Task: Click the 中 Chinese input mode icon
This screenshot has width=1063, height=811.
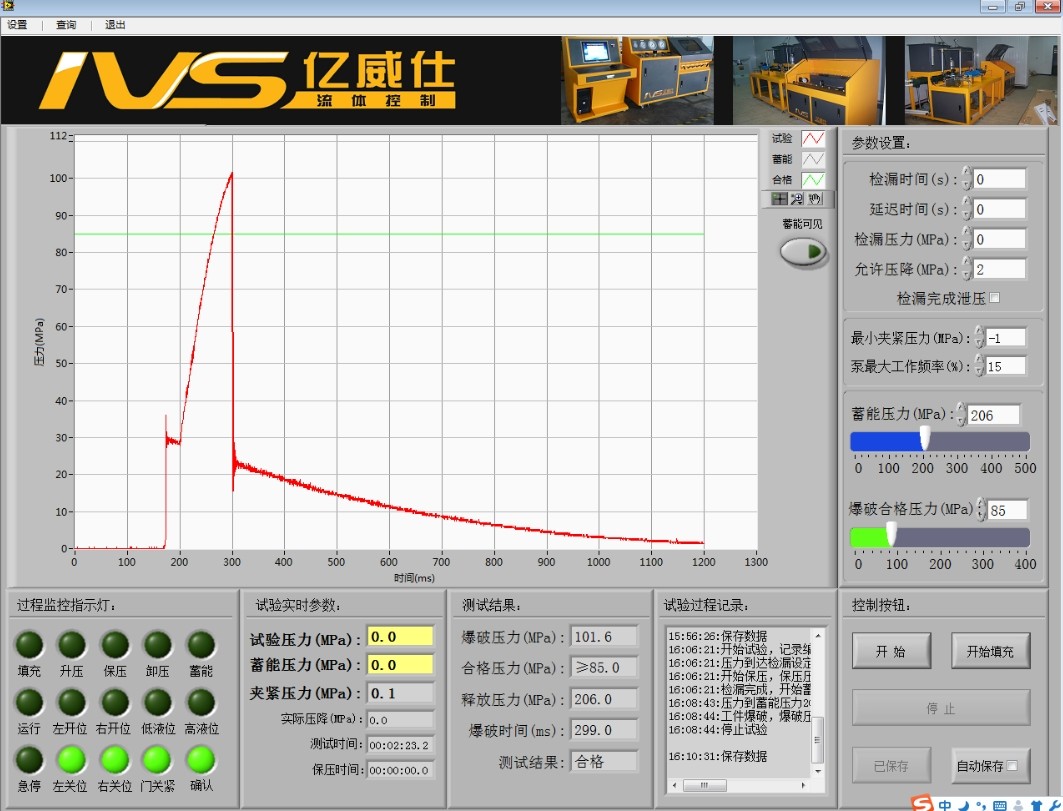Action: tap(944, 803)
